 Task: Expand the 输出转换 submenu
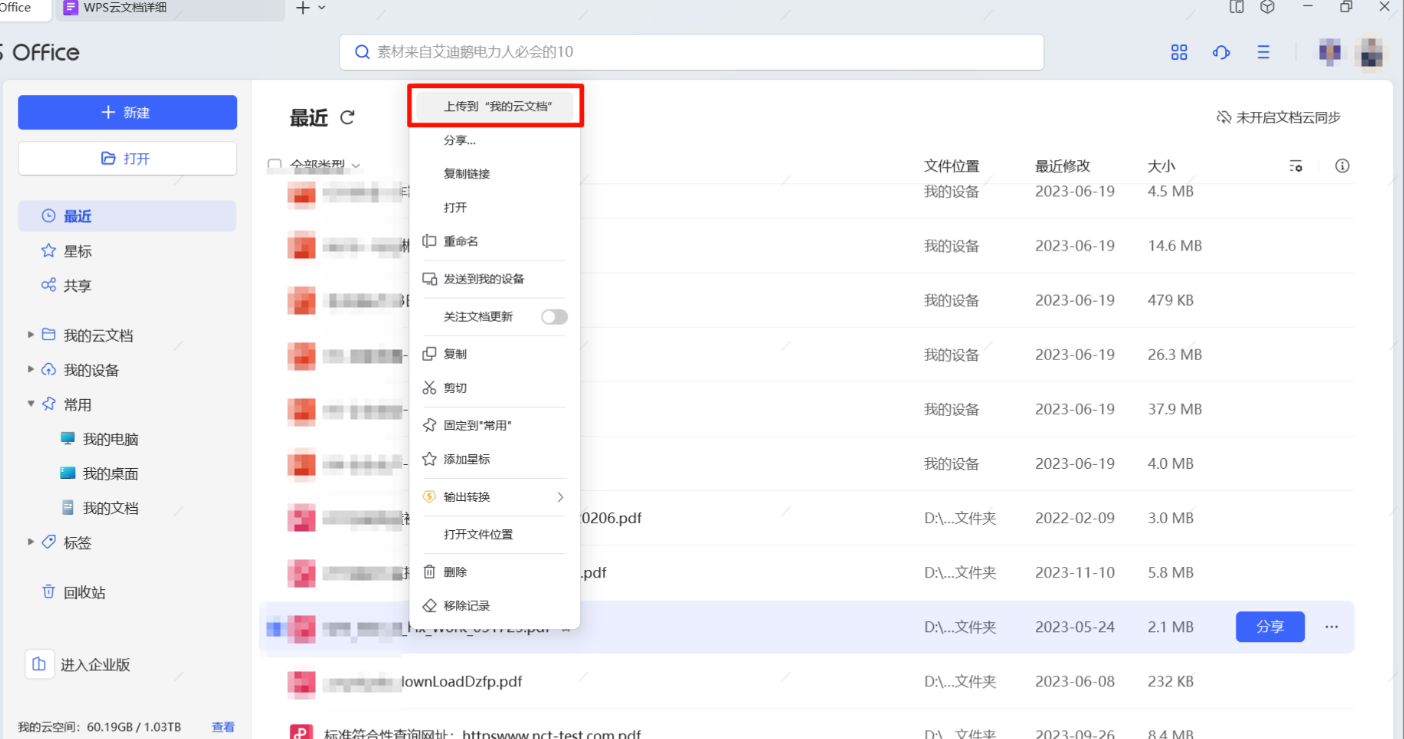click(x=560, y=497)
